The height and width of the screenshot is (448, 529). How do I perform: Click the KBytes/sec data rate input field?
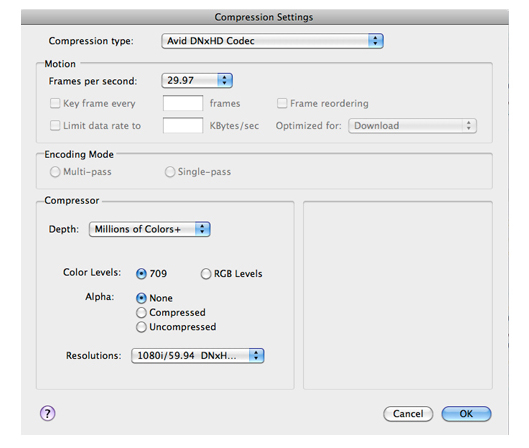(x=183, y=125)
